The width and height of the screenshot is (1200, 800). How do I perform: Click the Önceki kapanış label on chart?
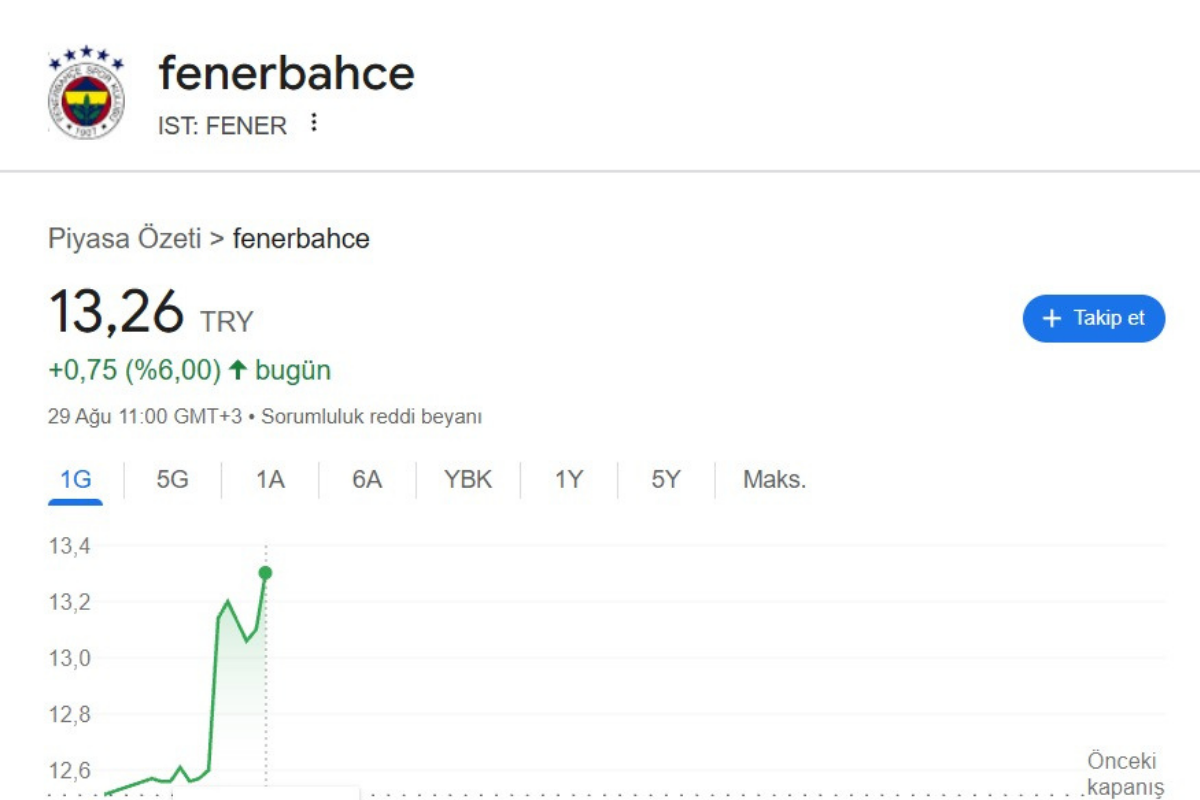click(x=1125, y=774)
